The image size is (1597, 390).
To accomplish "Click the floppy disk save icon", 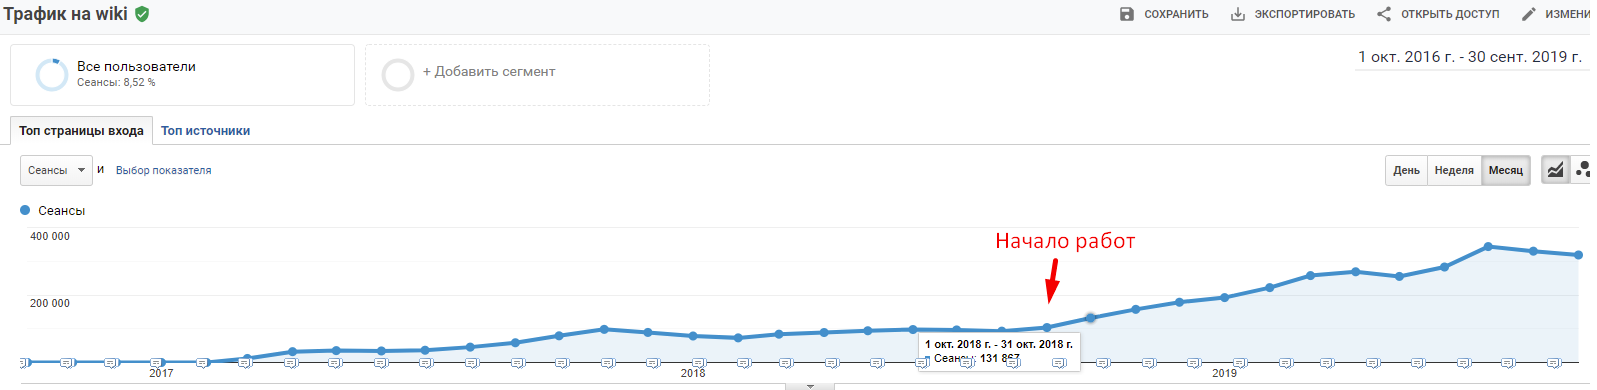I will pos(1127,14).
